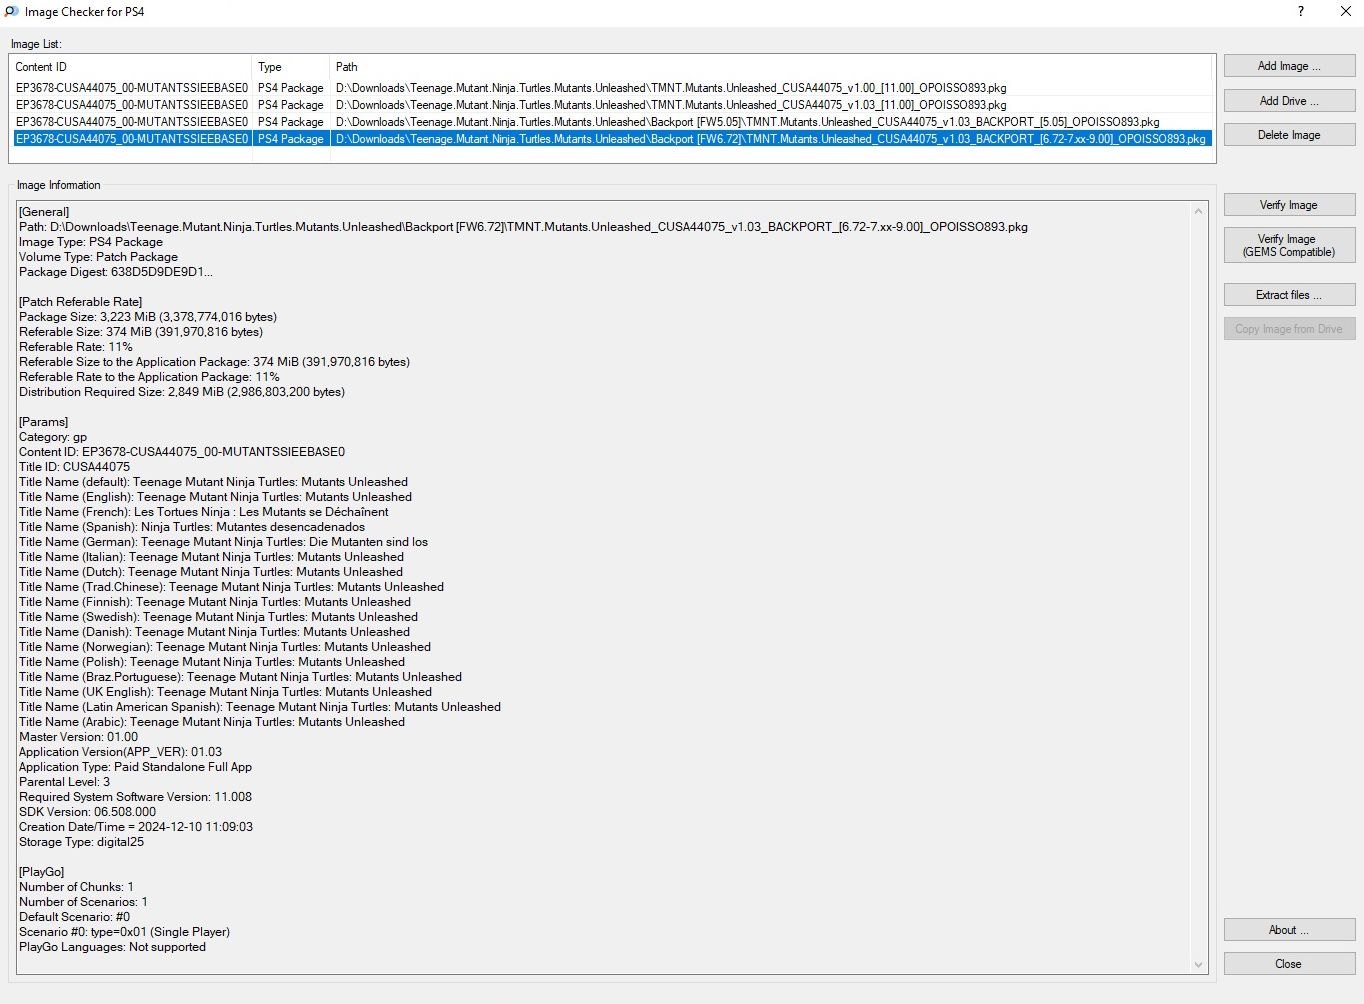
Task: Select the BACKPORT_[6.72-7.xx-9.00] package row
Action: [612, 139]
